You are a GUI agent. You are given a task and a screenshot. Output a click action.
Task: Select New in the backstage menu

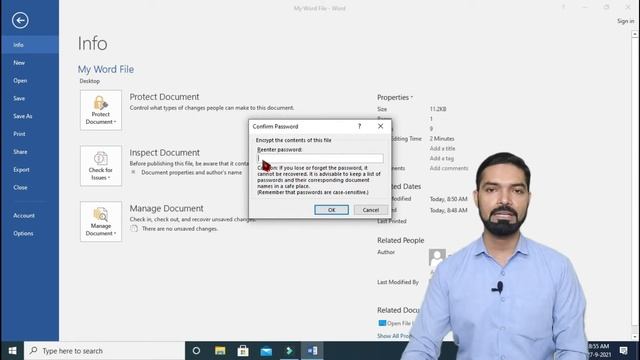29,63
